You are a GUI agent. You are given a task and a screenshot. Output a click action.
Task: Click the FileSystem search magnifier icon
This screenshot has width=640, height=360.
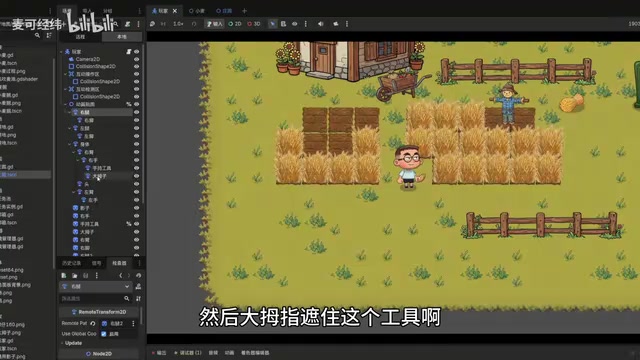click(x=38, y=36)
